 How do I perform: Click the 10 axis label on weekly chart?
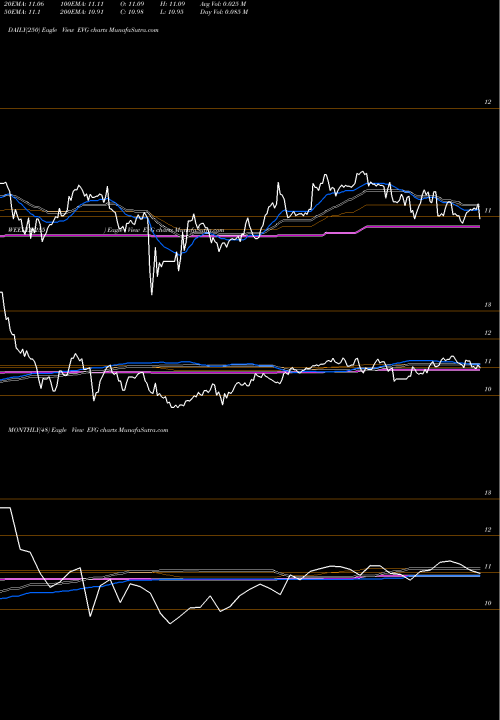coord(488,389)
